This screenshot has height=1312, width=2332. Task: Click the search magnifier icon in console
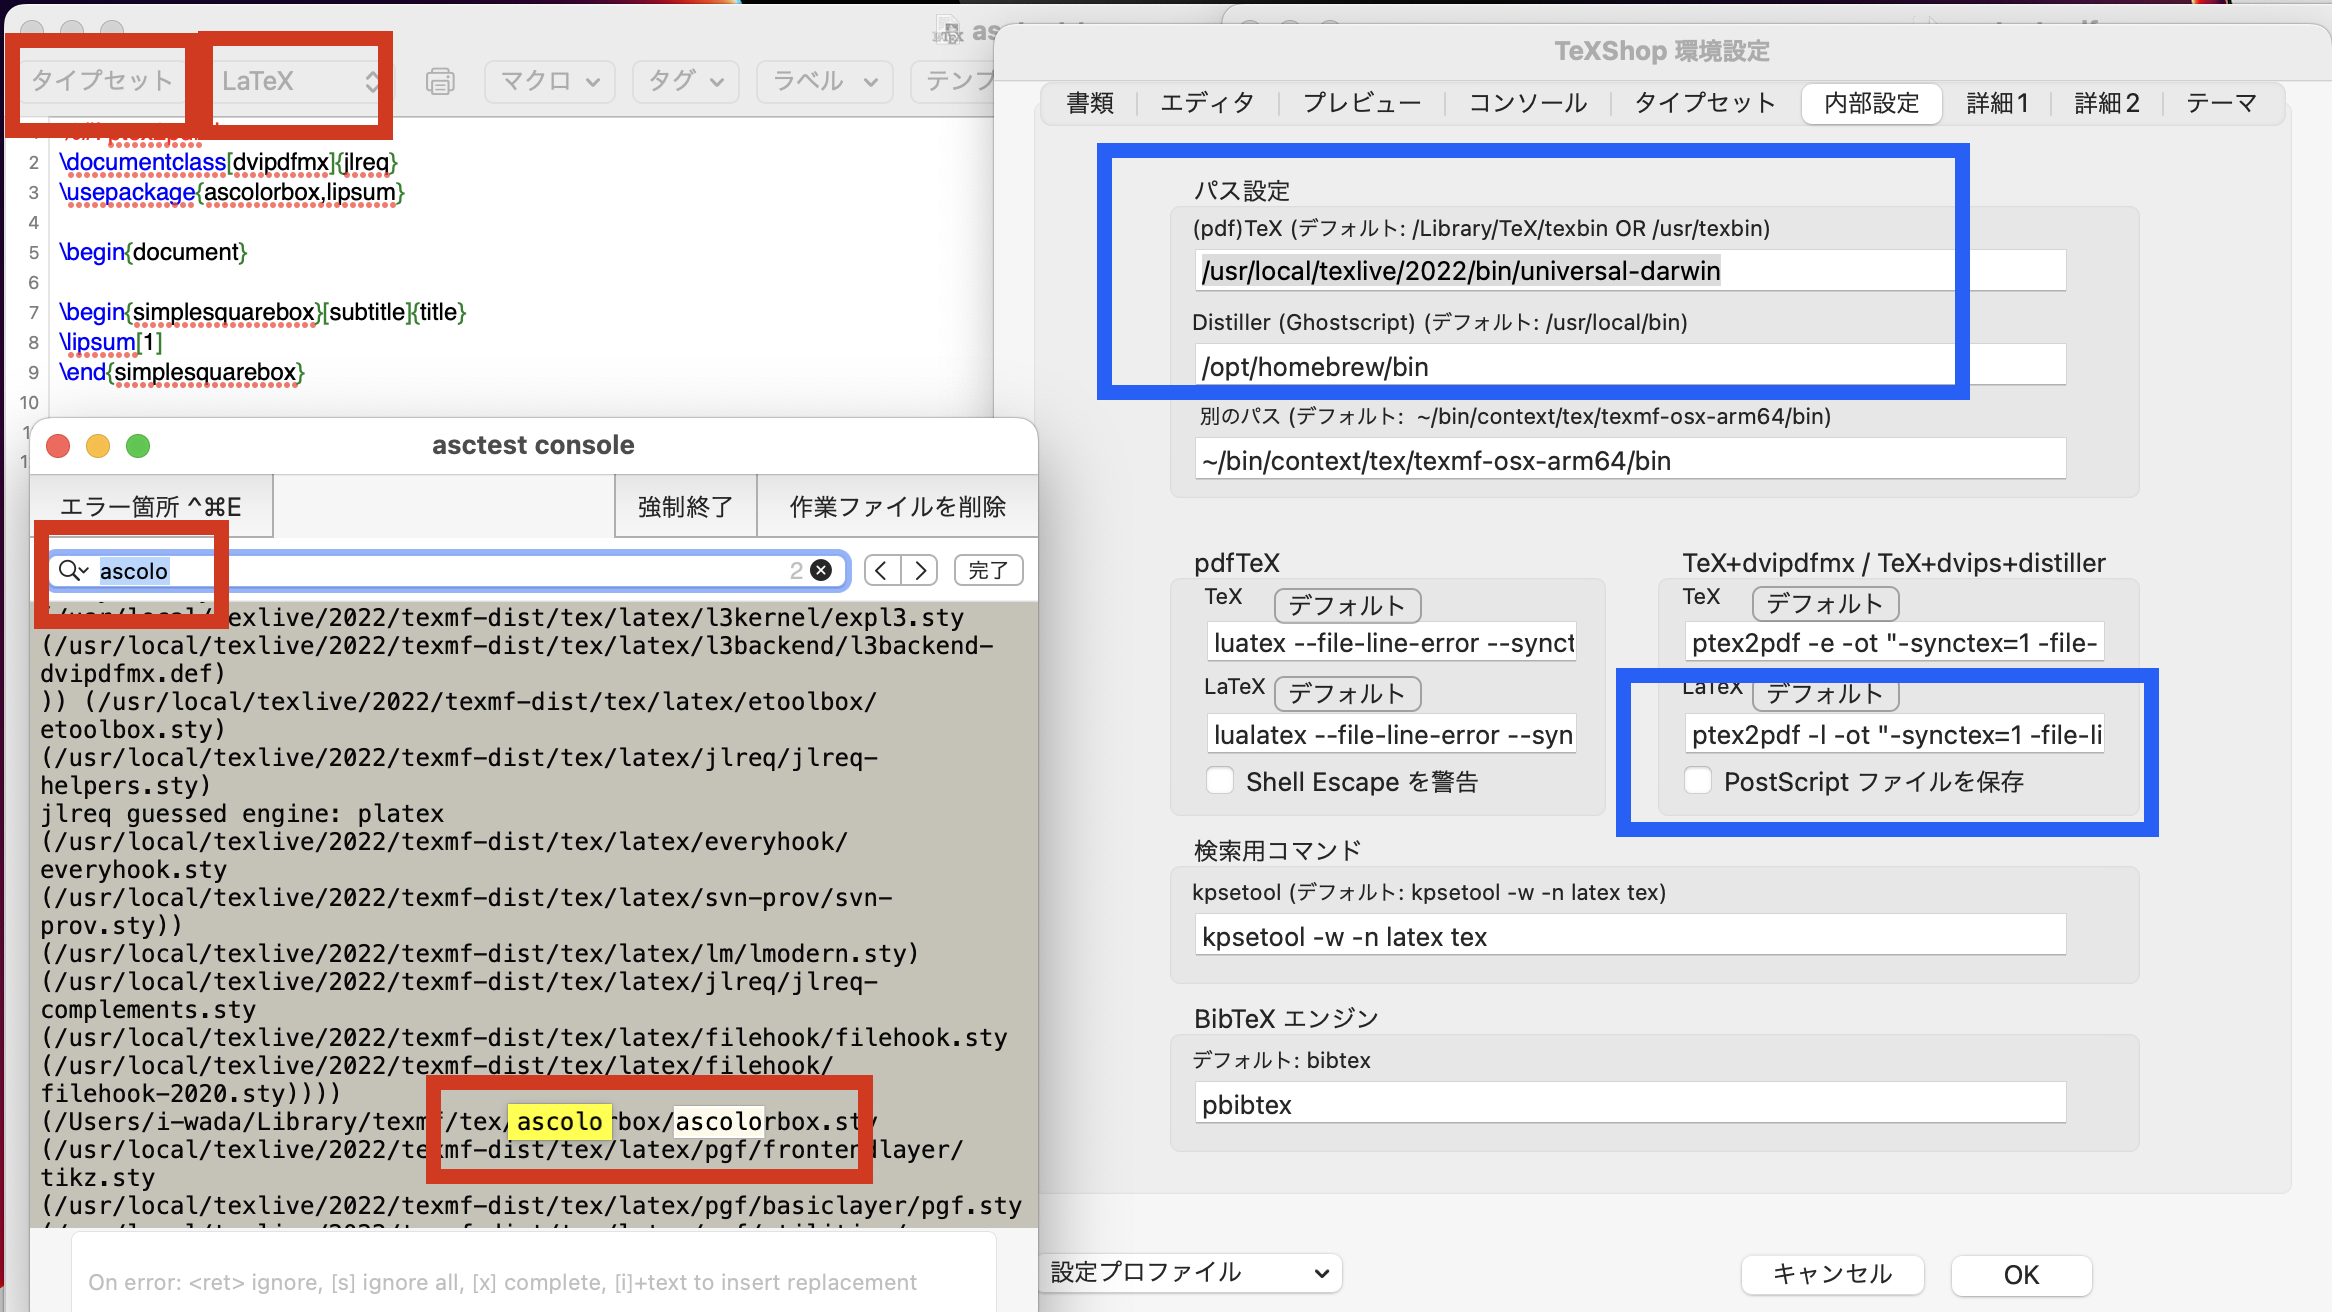click(x=72, y=570)
